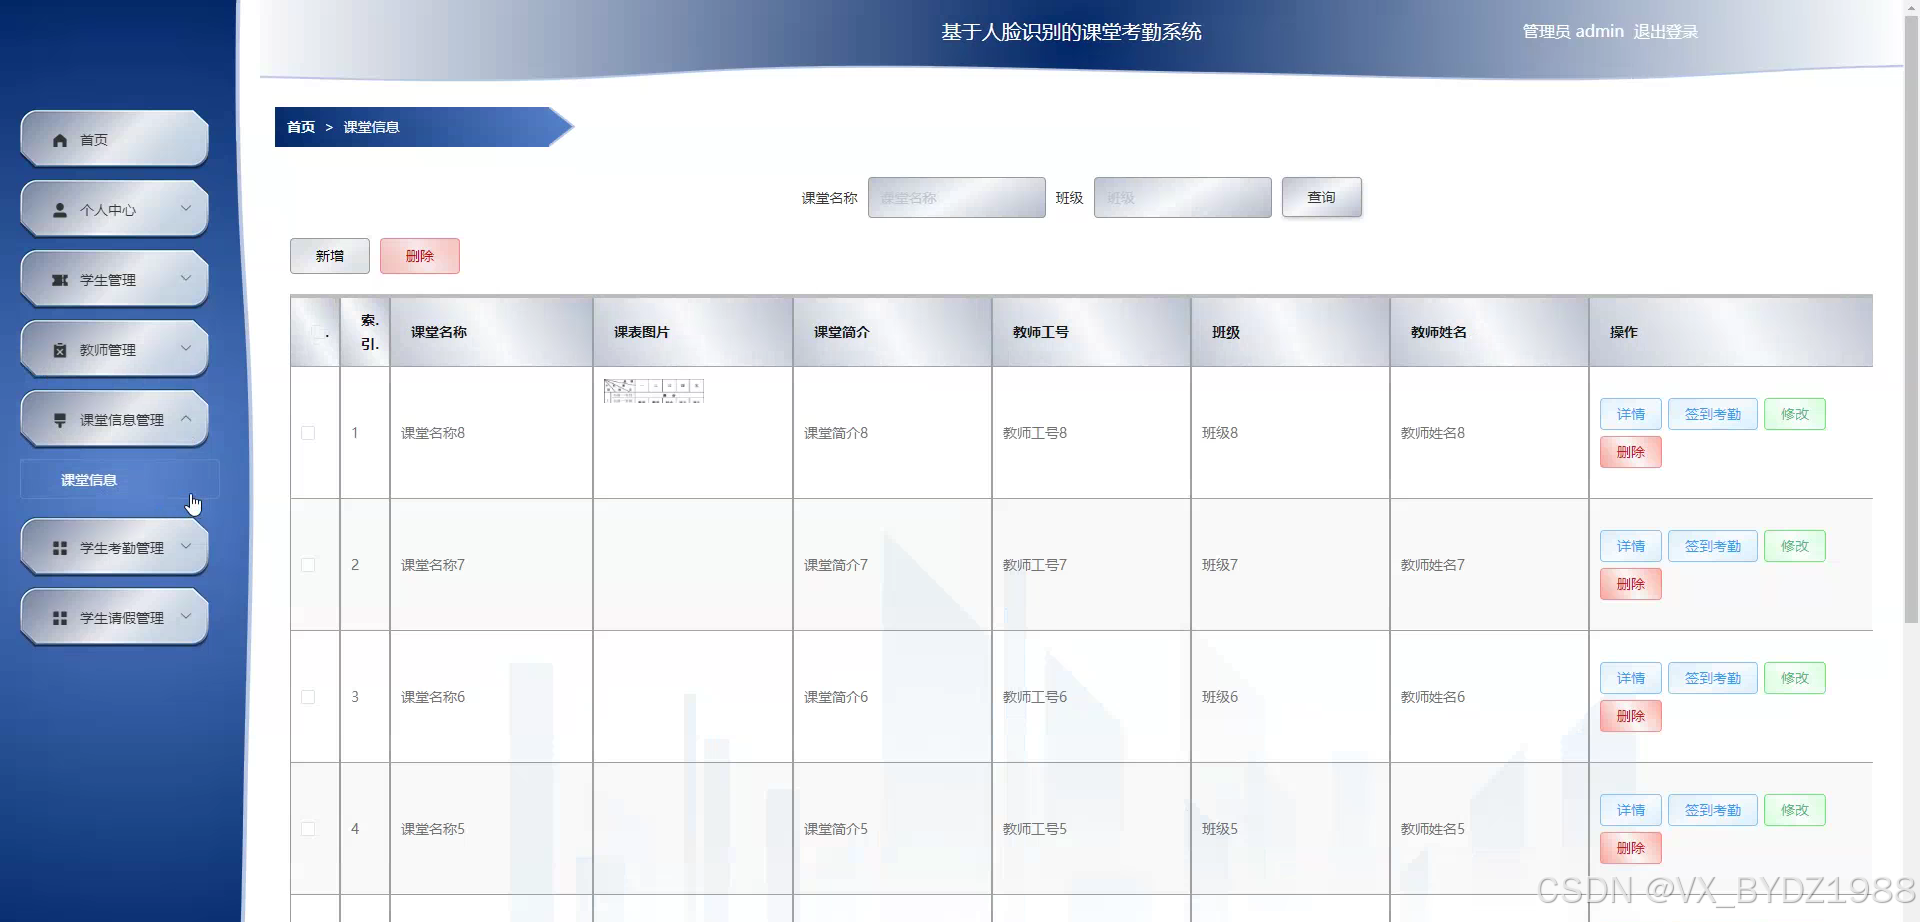This screenshot has height=922, width=1920.
Task: Open the 首页 sidebar menu item
Action: (114, 139)
